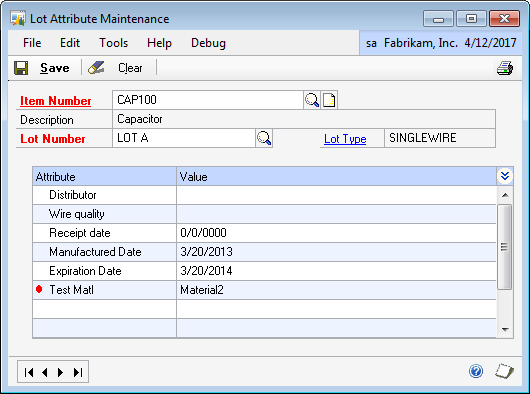This screenshot has height=394, width=530.
Task: Click the empty Wire quality value cell
Action: [x=336, y=214]
